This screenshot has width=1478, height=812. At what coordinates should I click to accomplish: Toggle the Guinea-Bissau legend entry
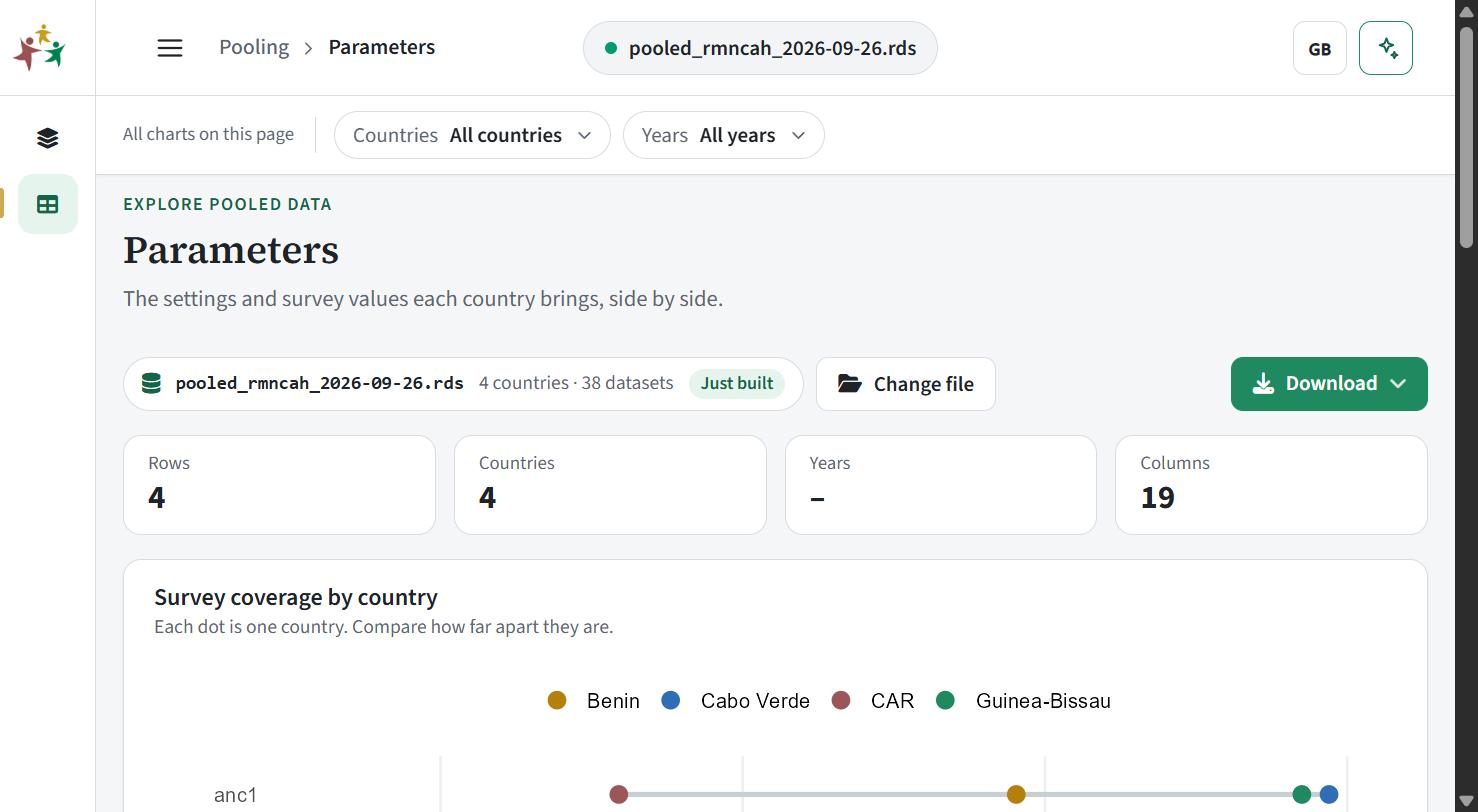coord(1023,701)
